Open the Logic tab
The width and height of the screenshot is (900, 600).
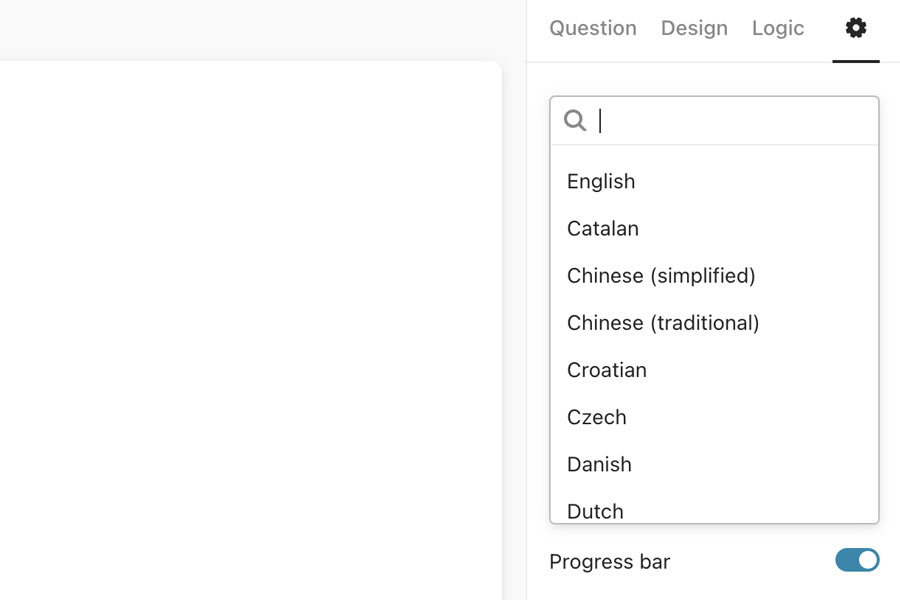(778, 28)
